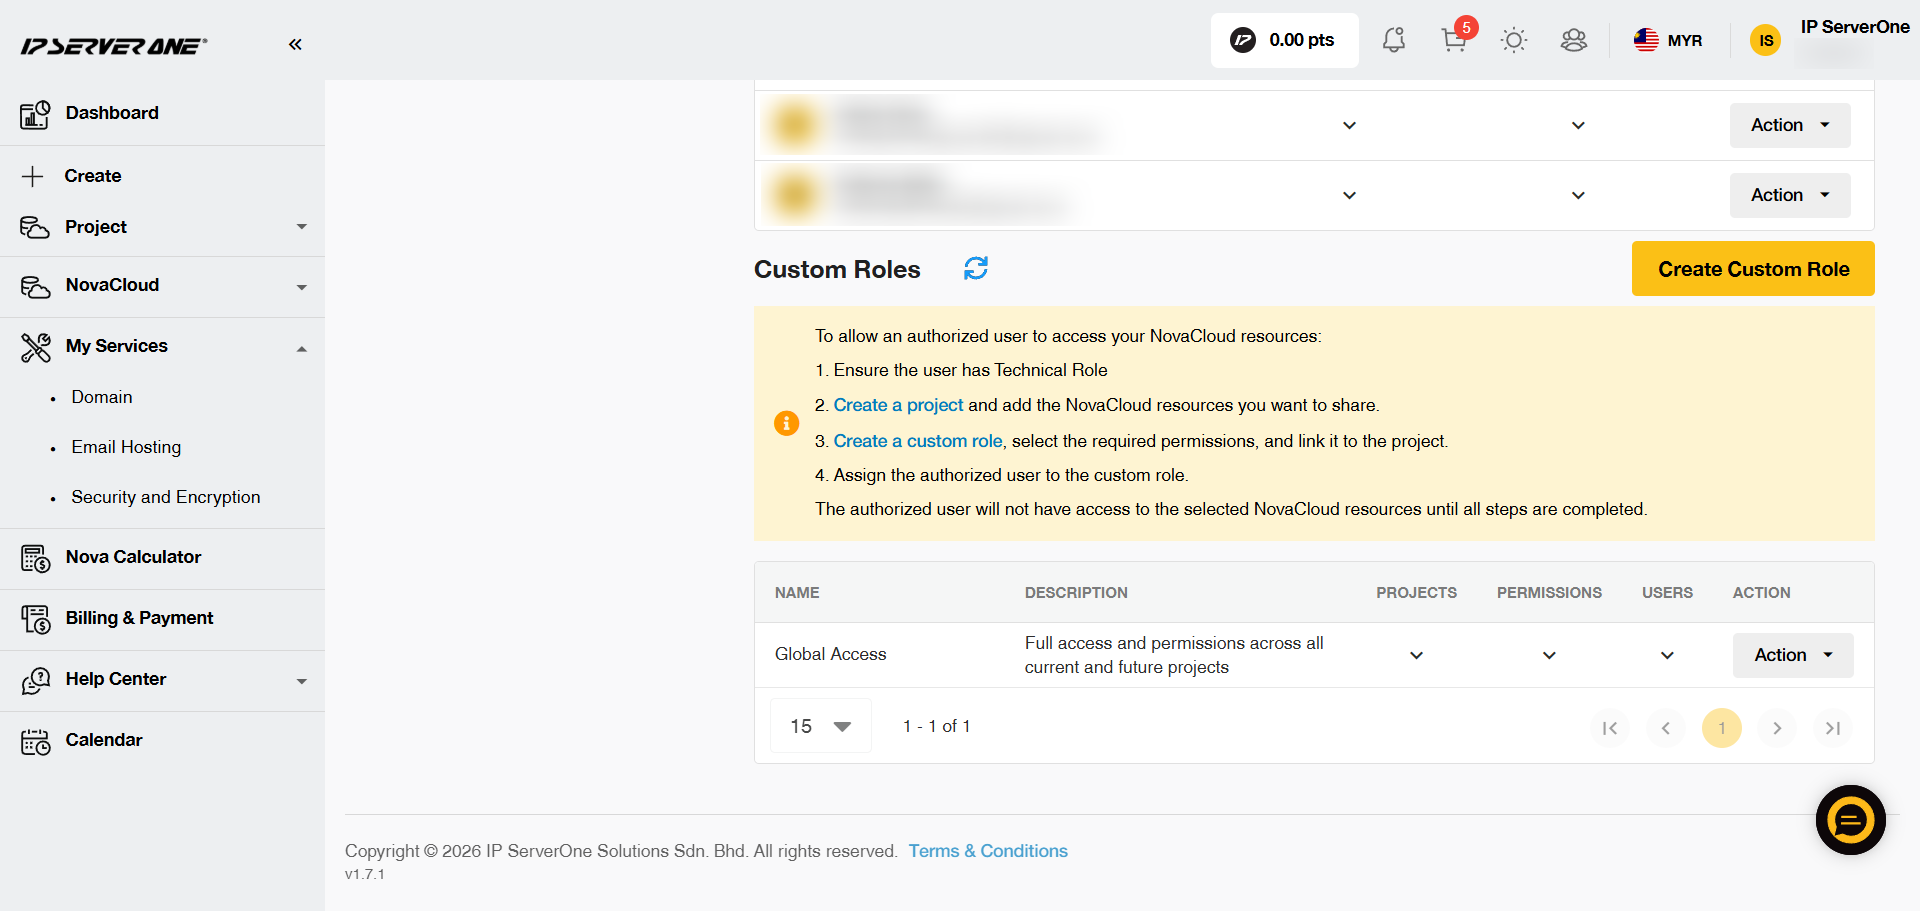Screen dimensions: 1920x911
Task: Open the users group icon in header
Action: coord(1574,40)
